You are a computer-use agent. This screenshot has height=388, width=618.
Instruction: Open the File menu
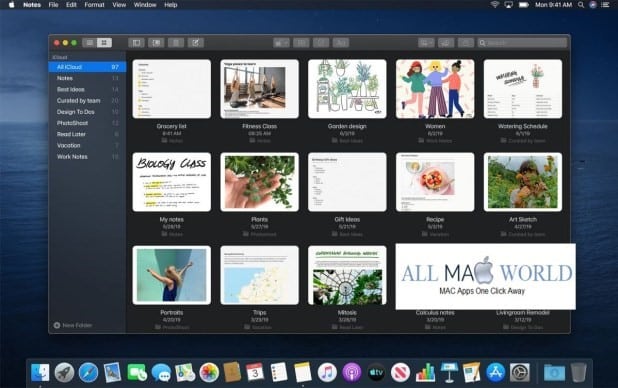tap(53, 5)
